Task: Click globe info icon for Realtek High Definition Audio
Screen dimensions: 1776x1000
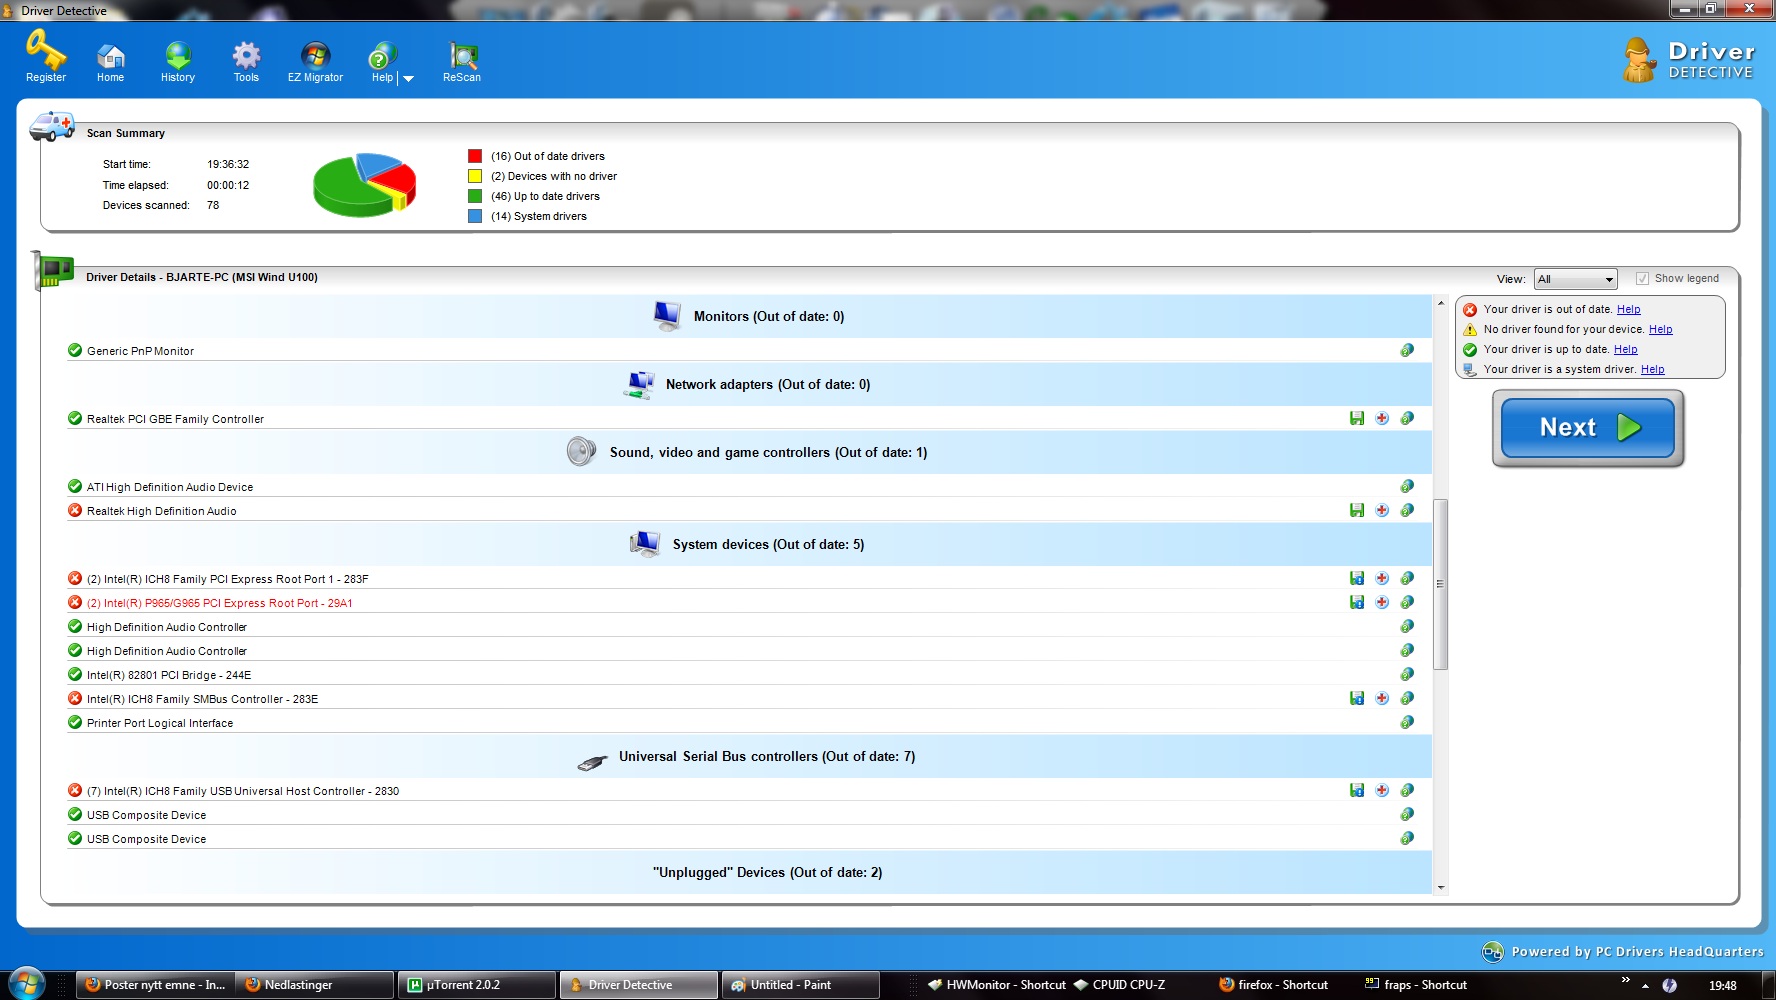Action: point(1407,510)
